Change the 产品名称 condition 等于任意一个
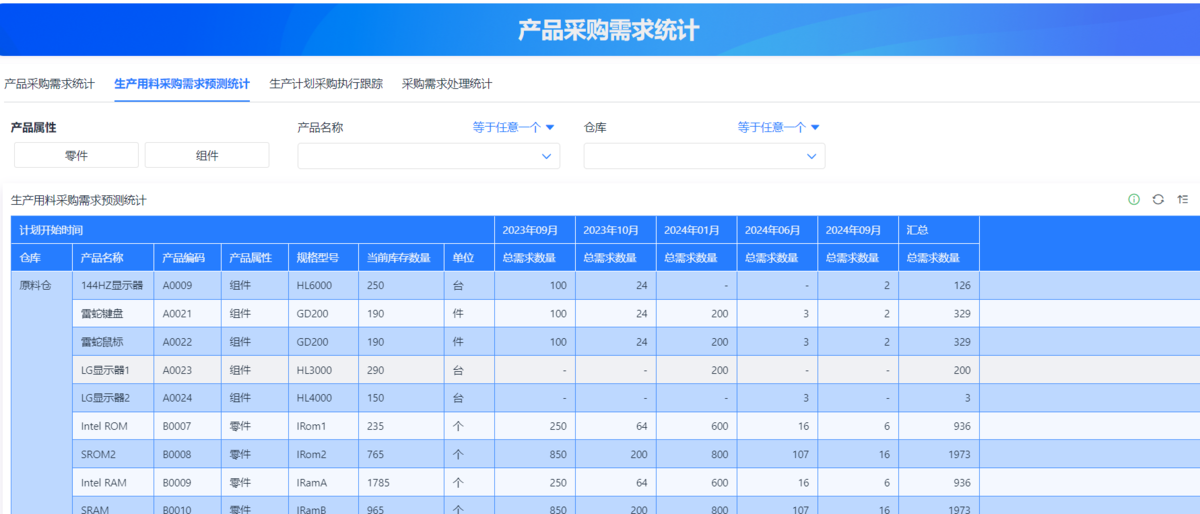 click(513, 128)
